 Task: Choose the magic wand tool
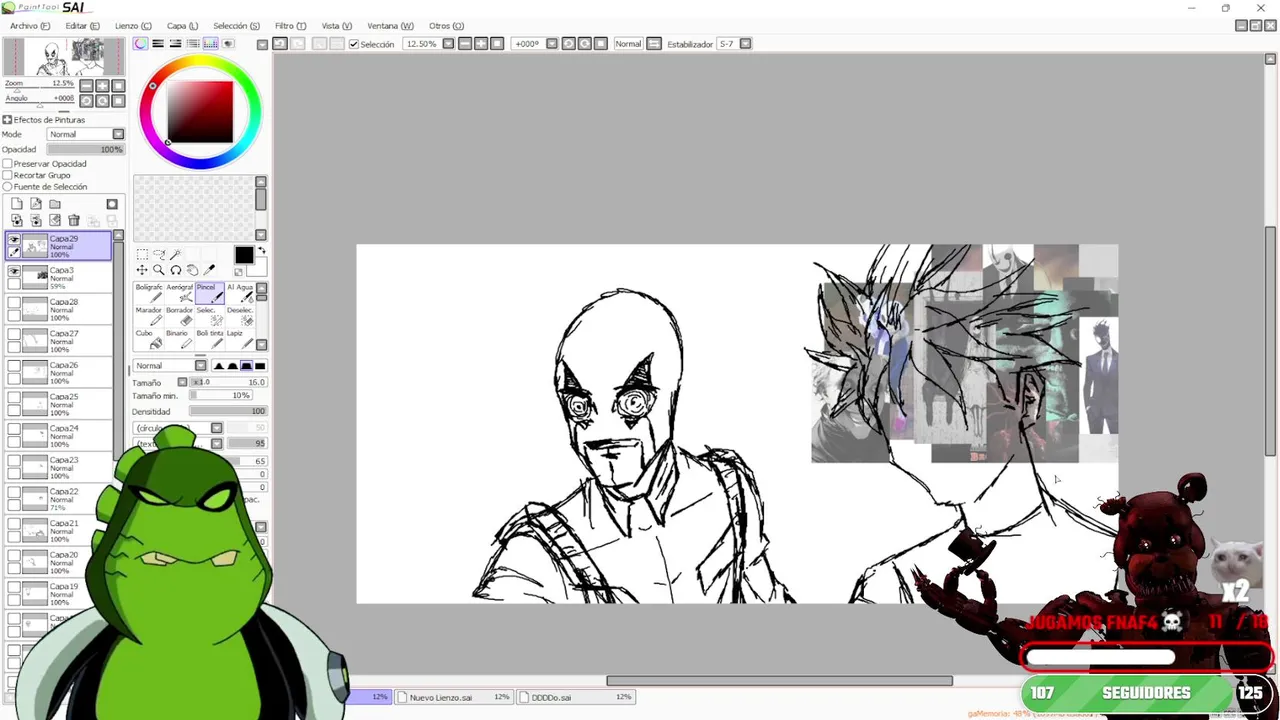pos(175,254)
